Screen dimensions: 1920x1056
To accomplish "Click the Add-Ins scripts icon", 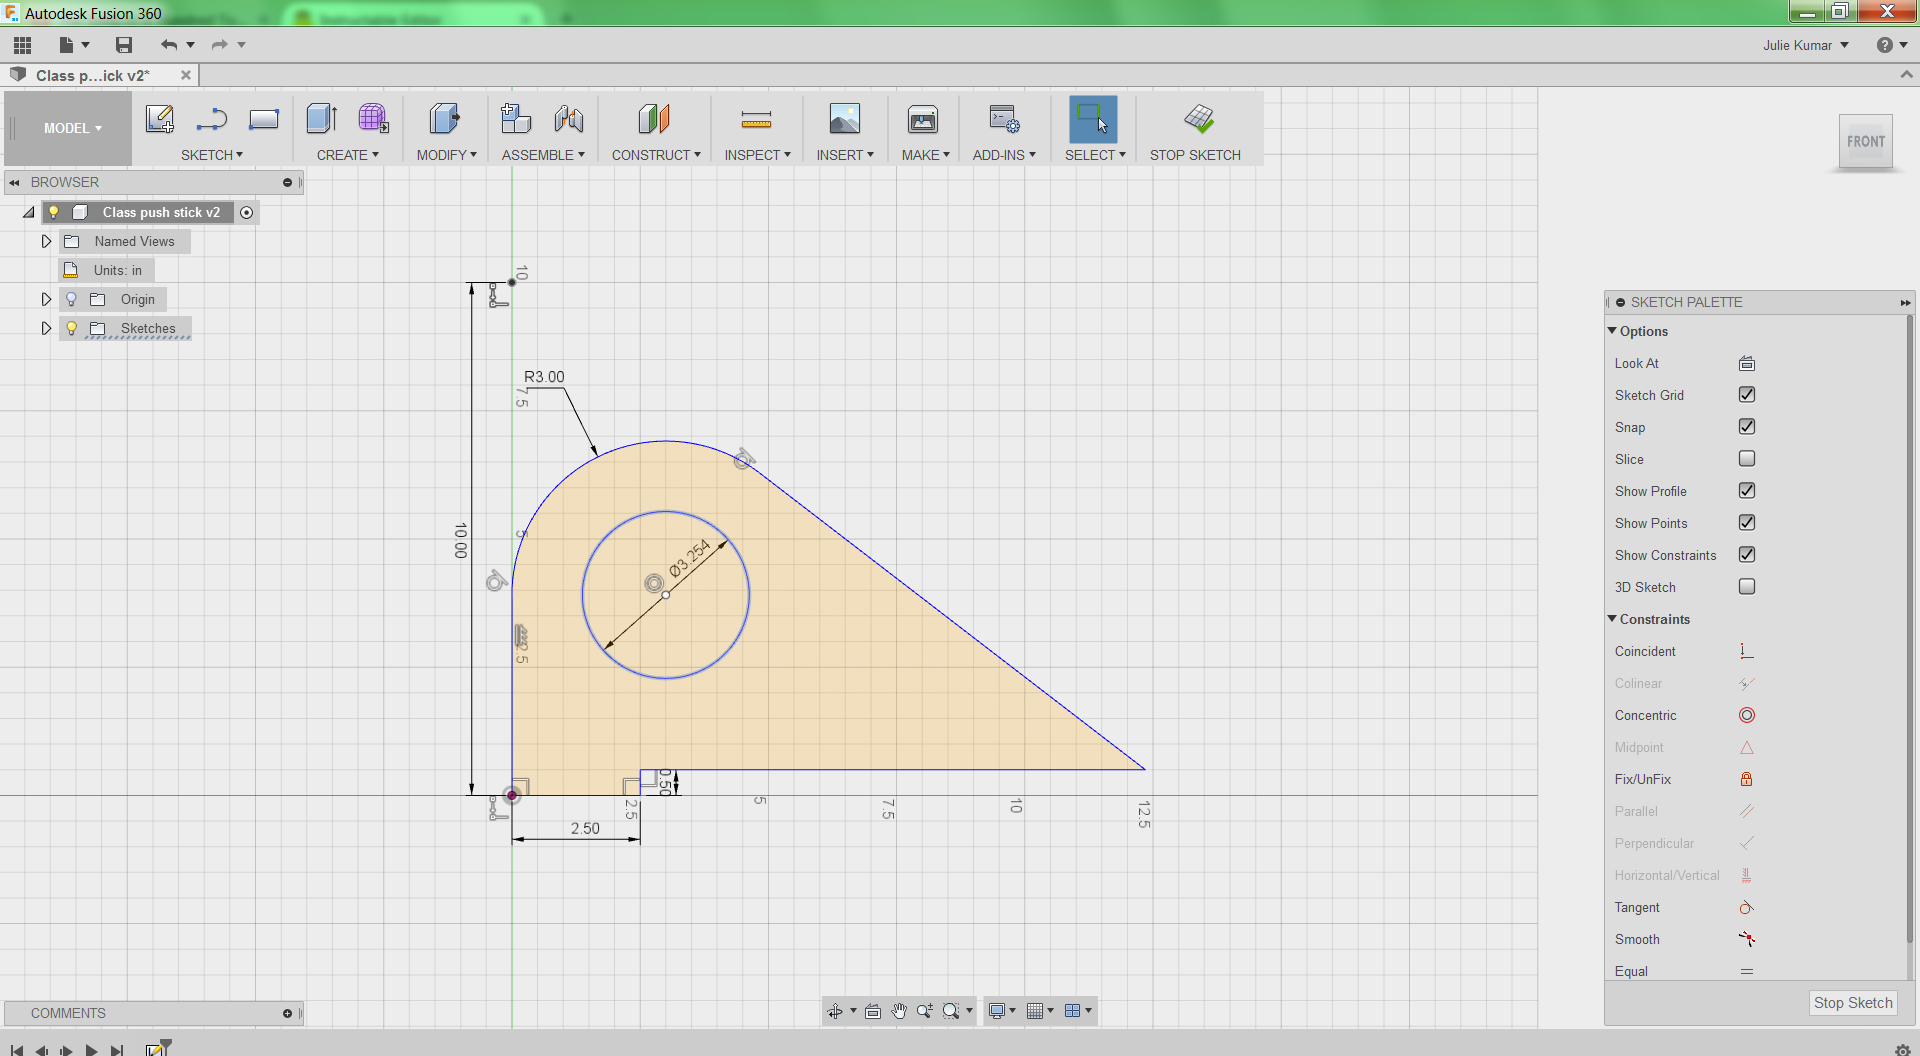I will [1004, 119].
